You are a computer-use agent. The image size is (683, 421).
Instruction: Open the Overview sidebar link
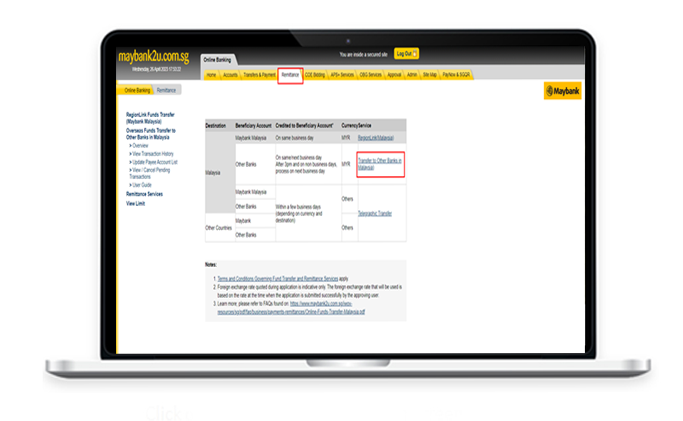(x=139, y=145)
